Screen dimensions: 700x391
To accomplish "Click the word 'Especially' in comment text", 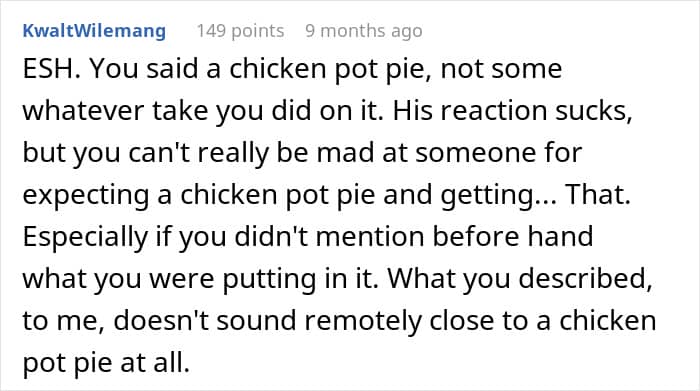I will [85, 237].
